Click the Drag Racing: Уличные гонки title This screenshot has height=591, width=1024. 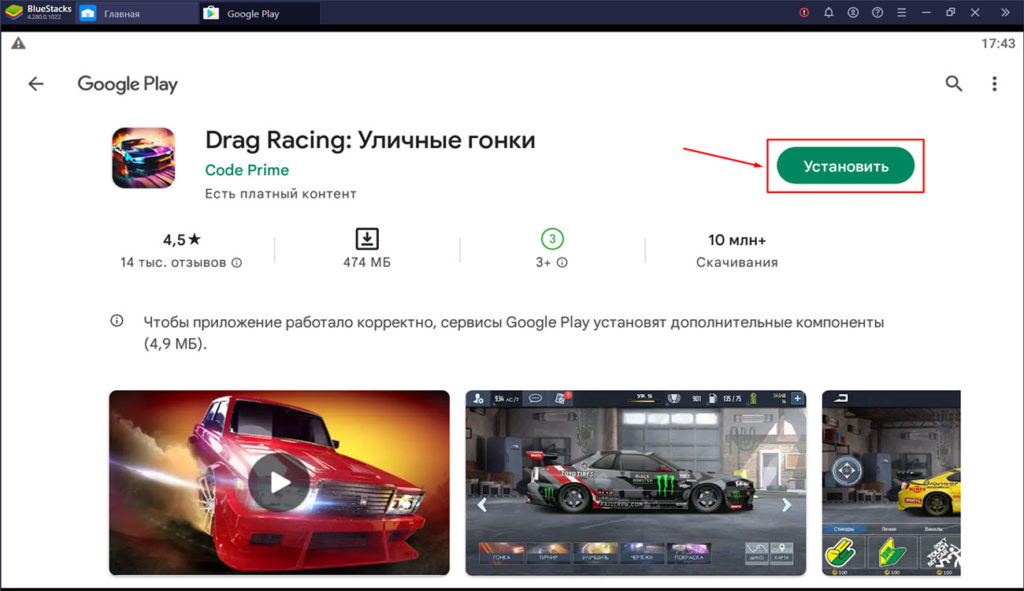[370, 140]
